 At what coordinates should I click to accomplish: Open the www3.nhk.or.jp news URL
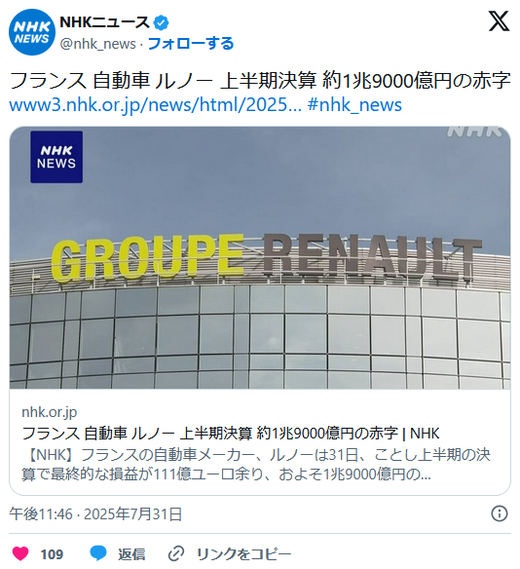(155, 105)
